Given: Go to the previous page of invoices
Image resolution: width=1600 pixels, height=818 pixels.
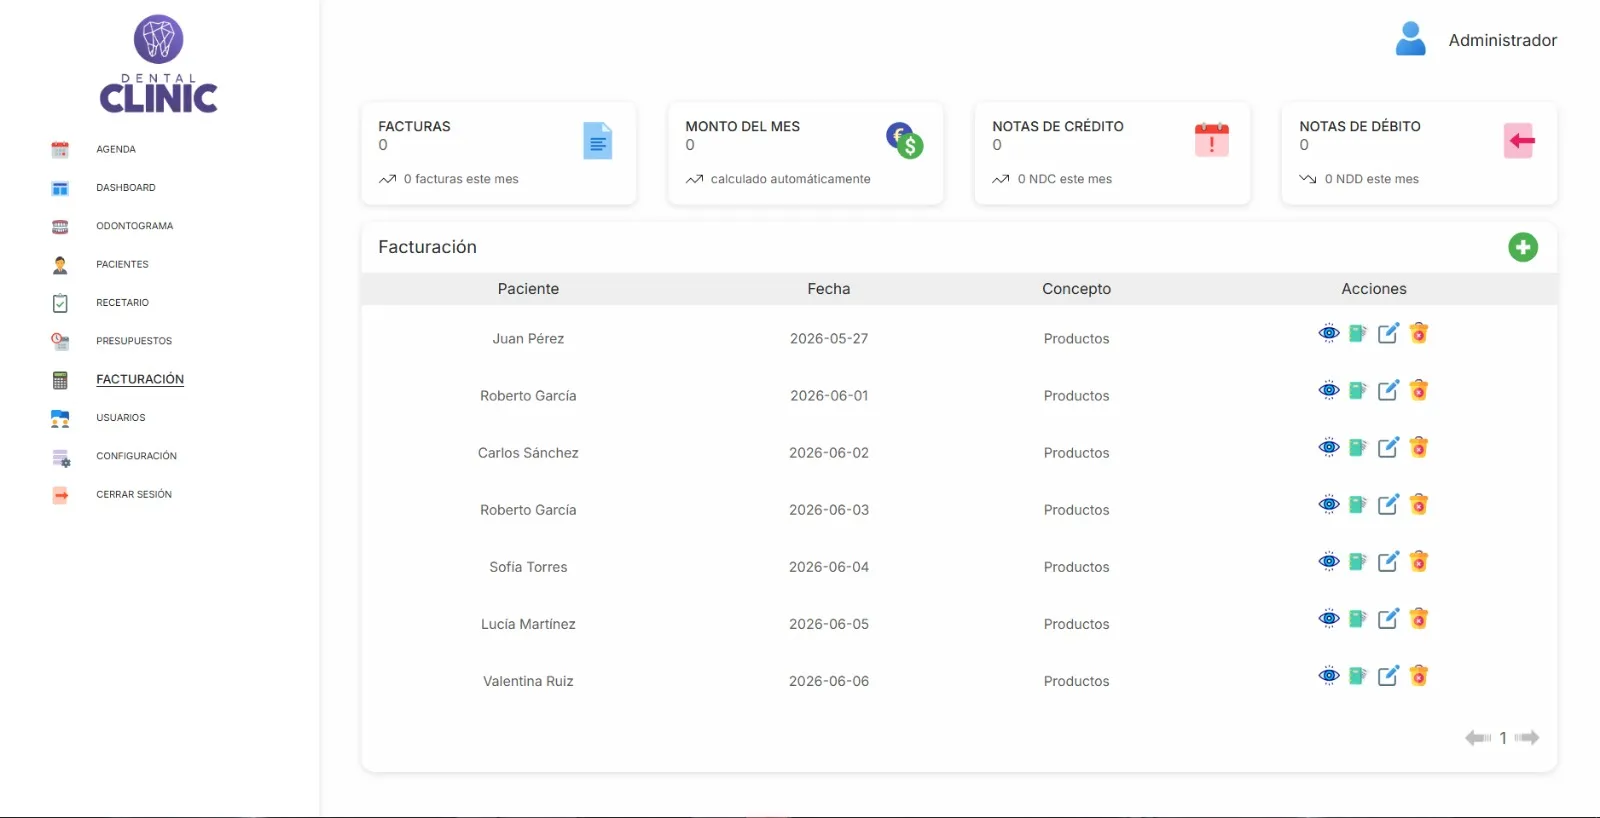Looking at the screenshot, I should click(x=1477, y=738).
